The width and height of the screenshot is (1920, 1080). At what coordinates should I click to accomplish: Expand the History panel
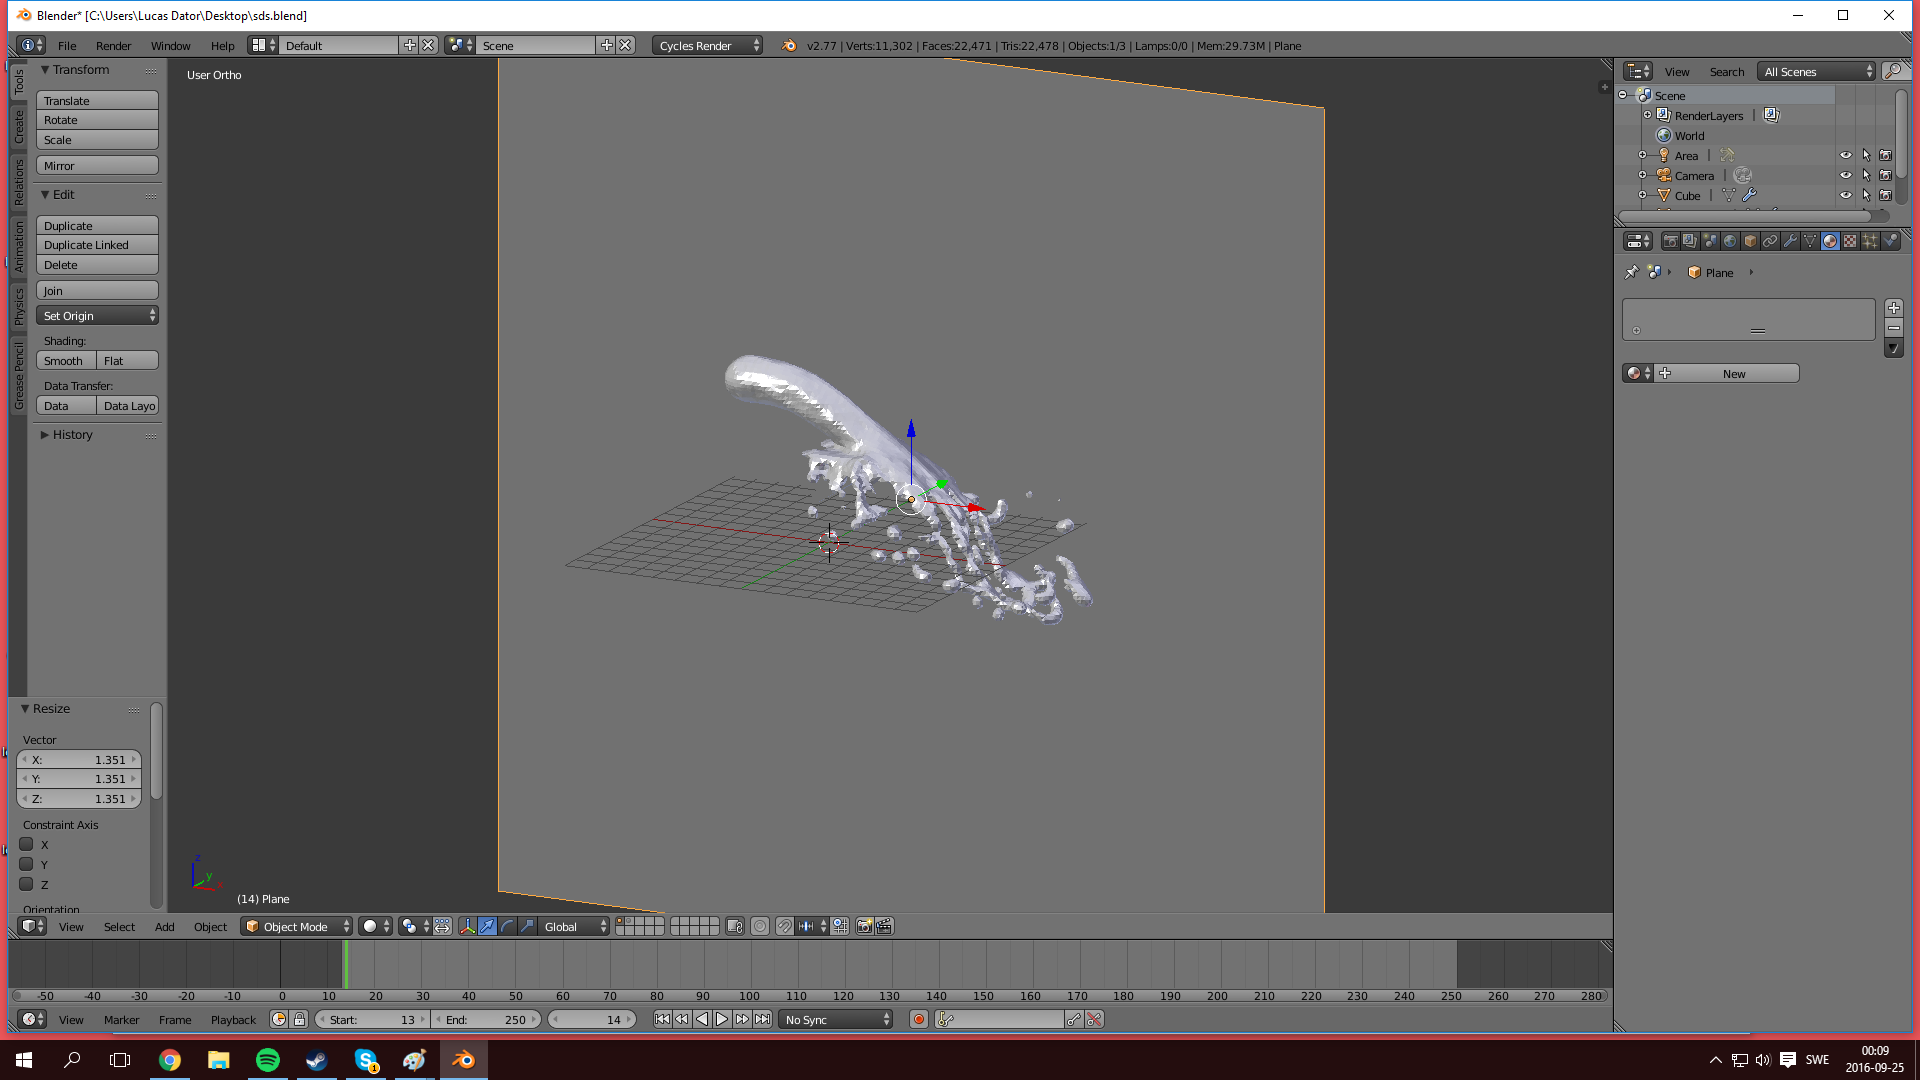pos(72,435)
